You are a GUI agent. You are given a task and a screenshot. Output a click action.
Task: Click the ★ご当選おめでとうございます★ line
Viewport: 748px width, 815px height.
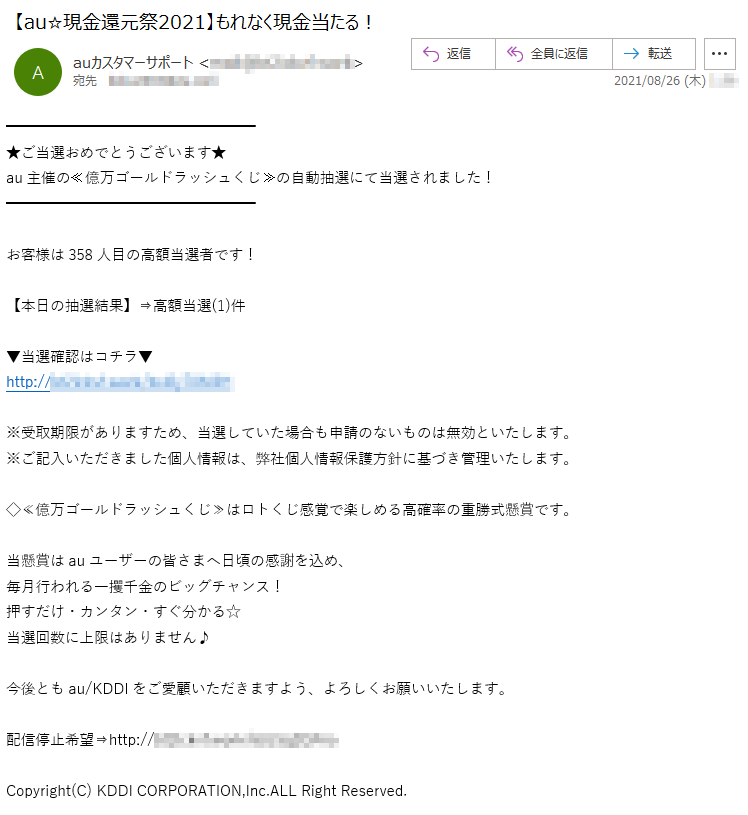pyautogui.click(x=116, y=152)
